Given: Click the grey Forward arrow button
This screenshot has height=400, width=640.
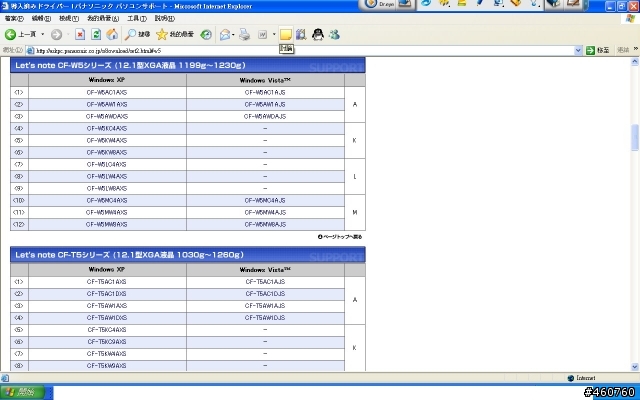Looking at the screenshot, I should 56,35.
